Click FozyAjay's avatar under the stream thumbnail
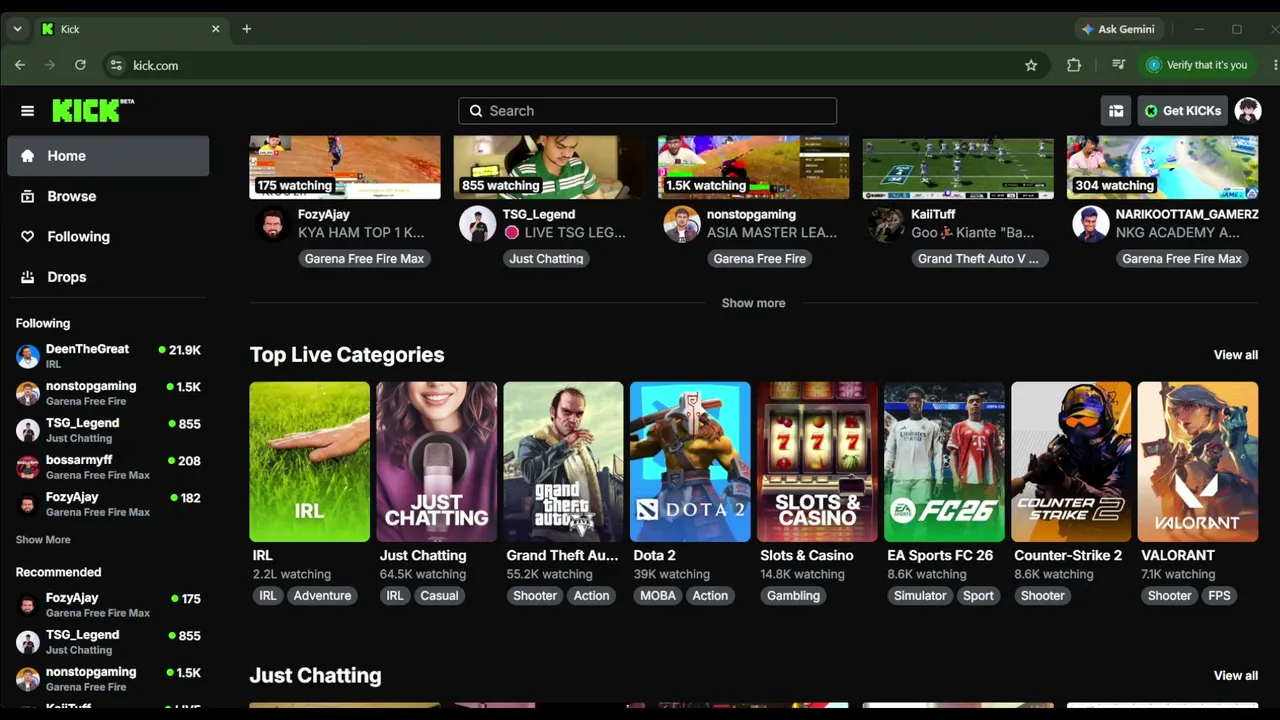The image size is (1280, 720). click(273, 224)
